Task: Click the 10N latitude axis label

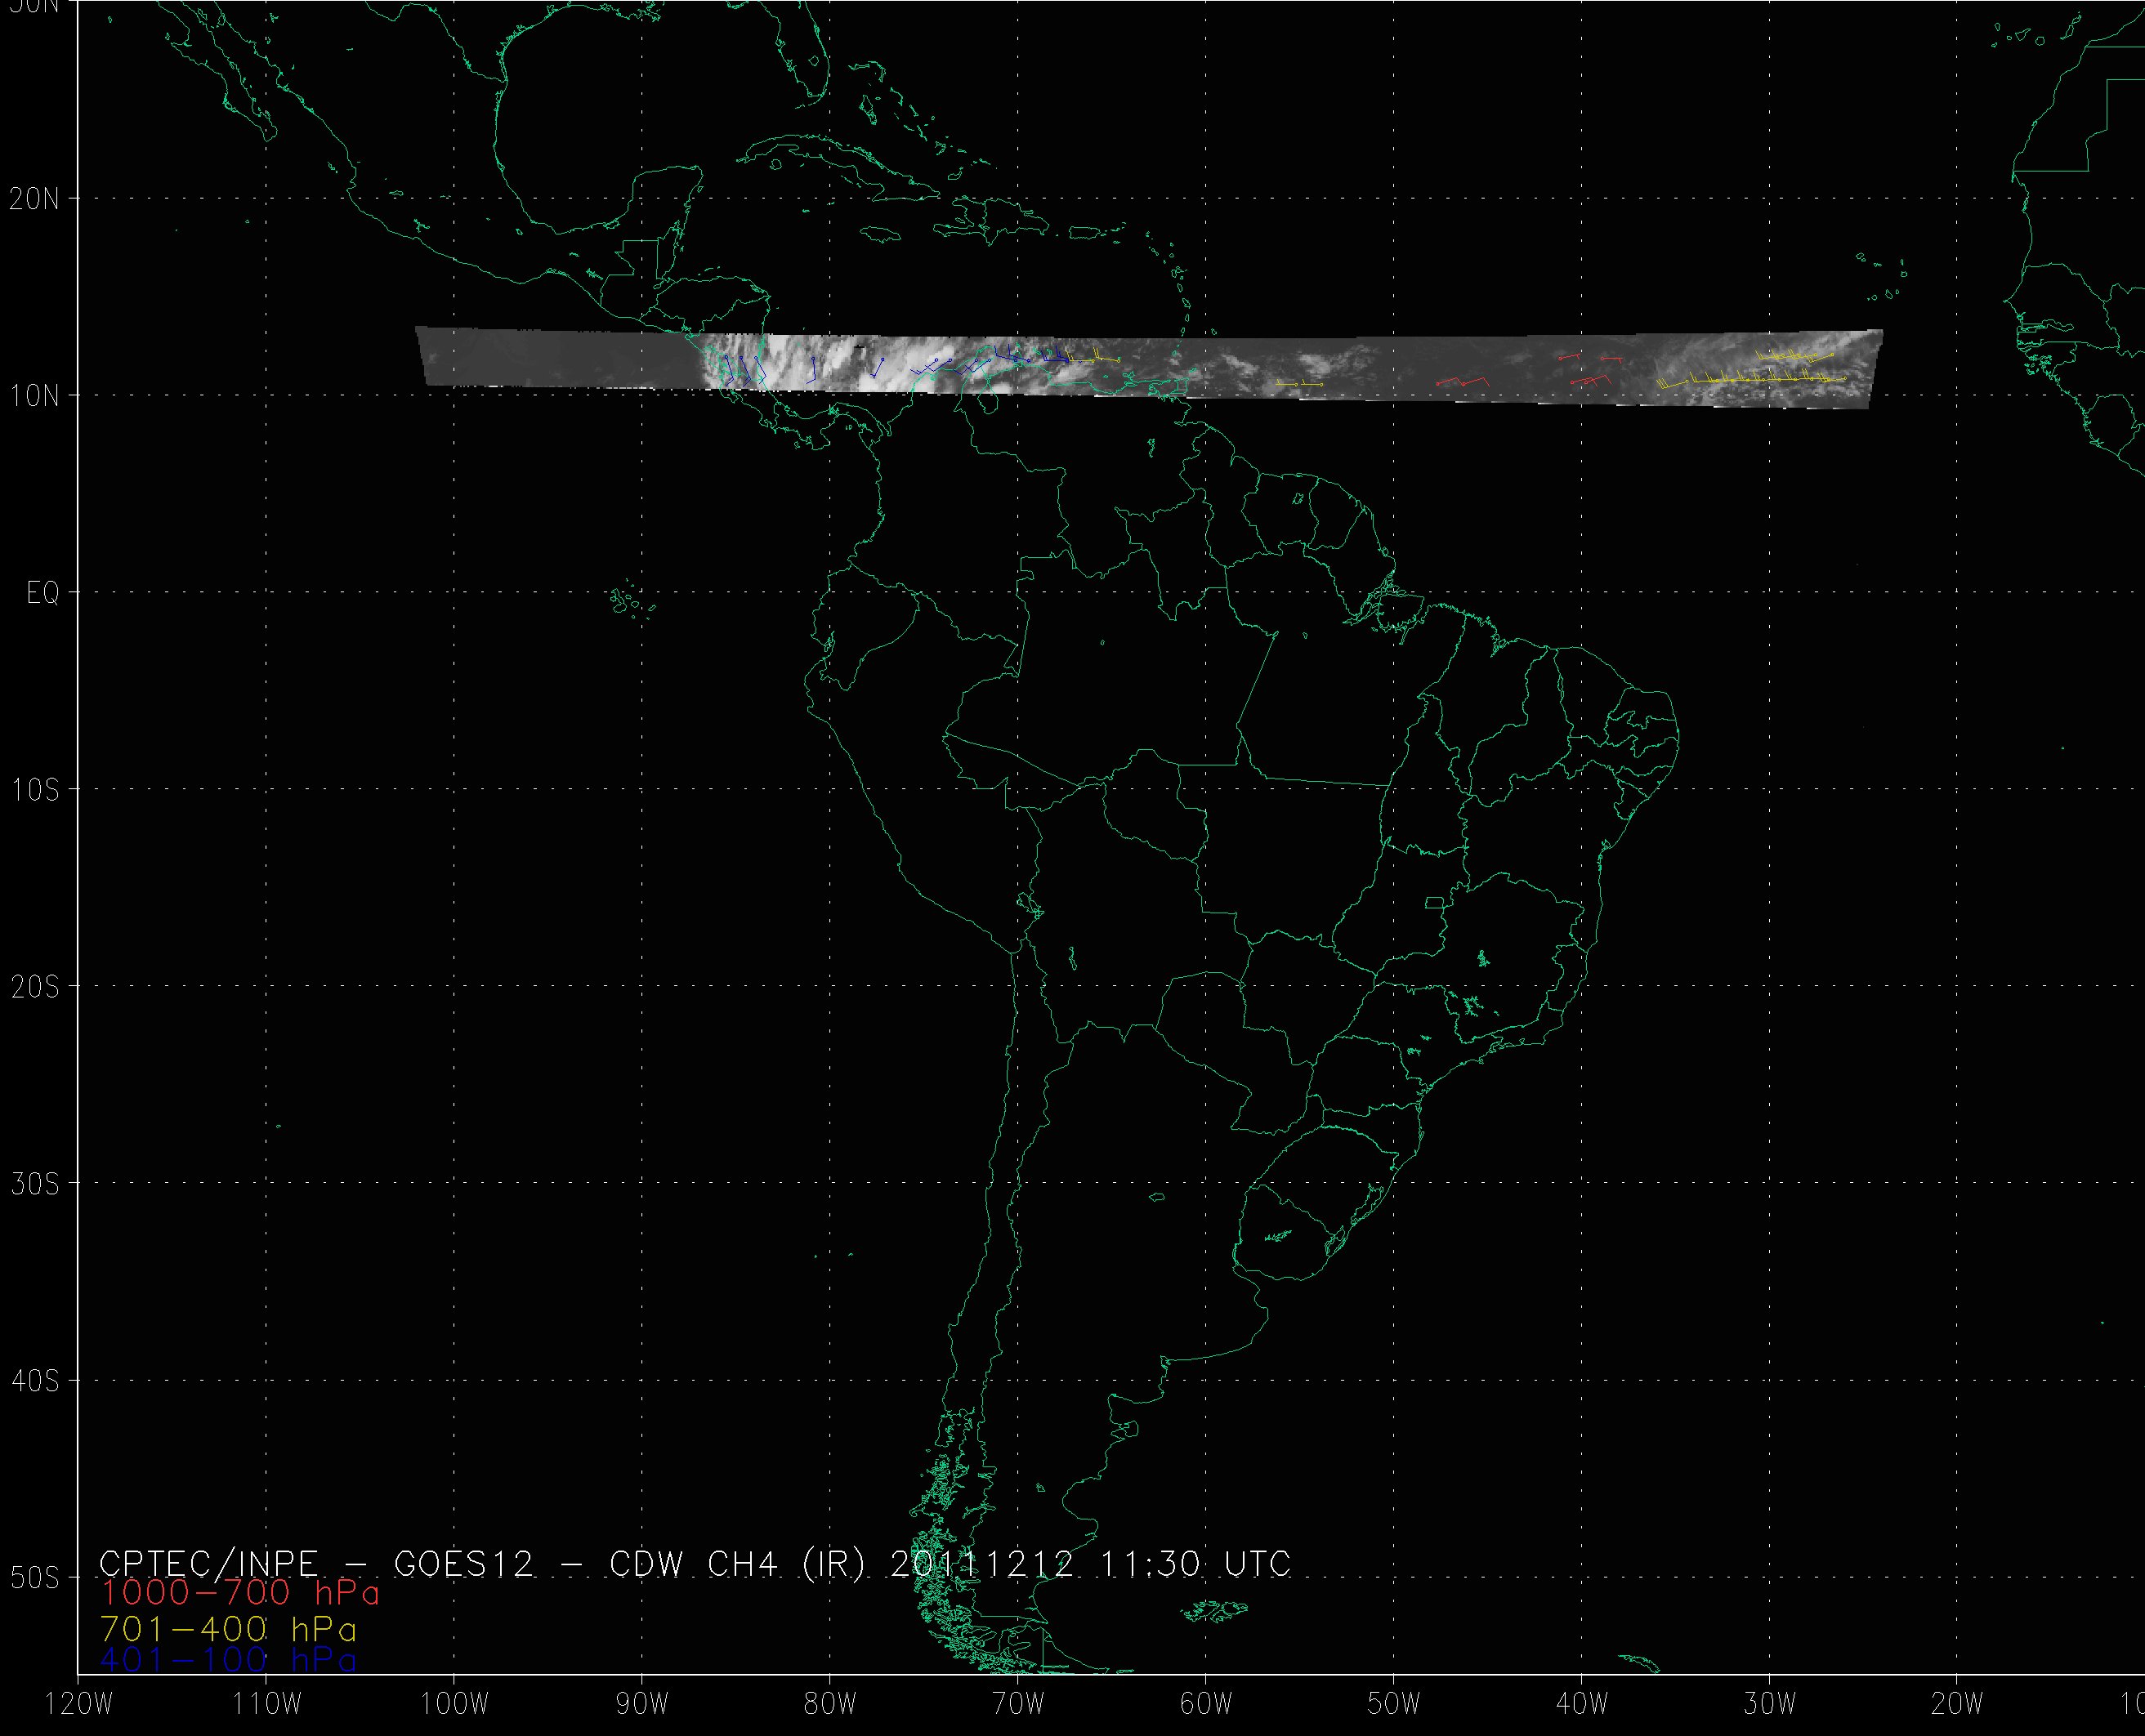Action: pos(34,396)
